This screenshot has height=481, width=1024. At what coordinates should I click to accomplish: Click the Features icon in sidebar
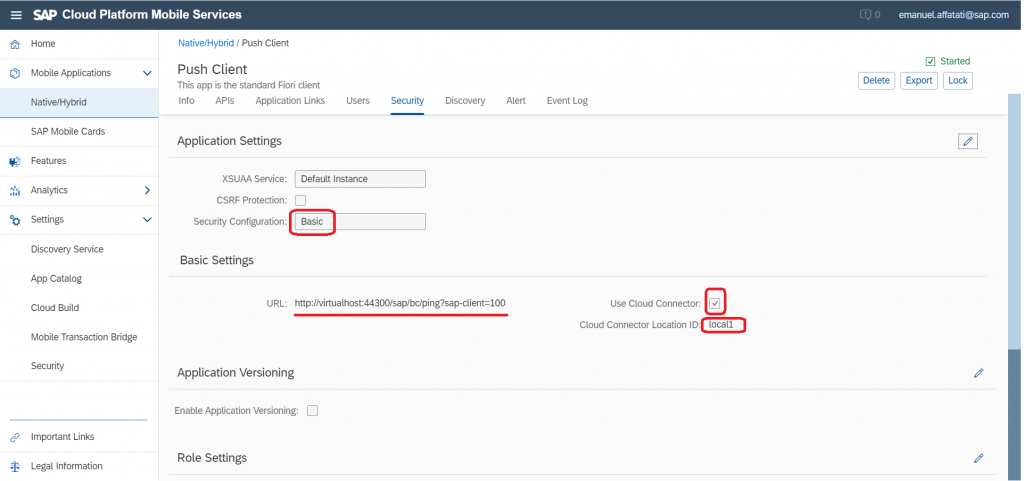(x=15, y=161)
